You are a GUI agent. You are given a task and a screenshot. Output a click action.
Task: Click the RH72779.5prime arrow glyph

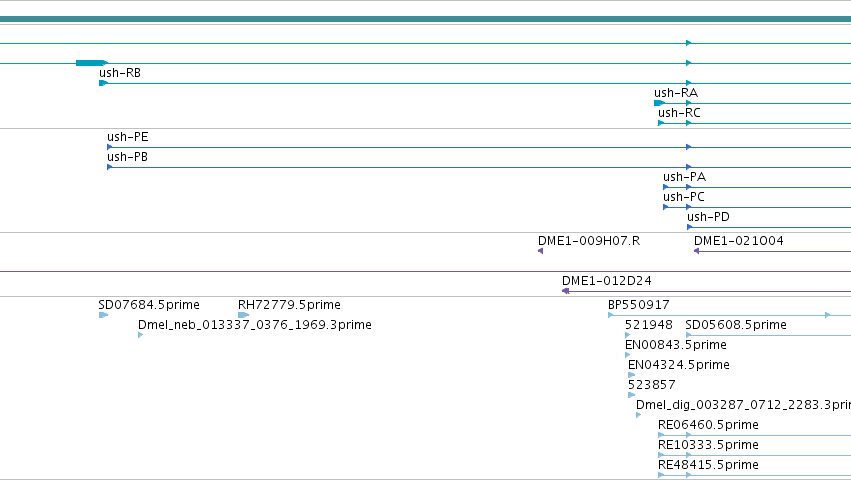[x=243, y=315]
